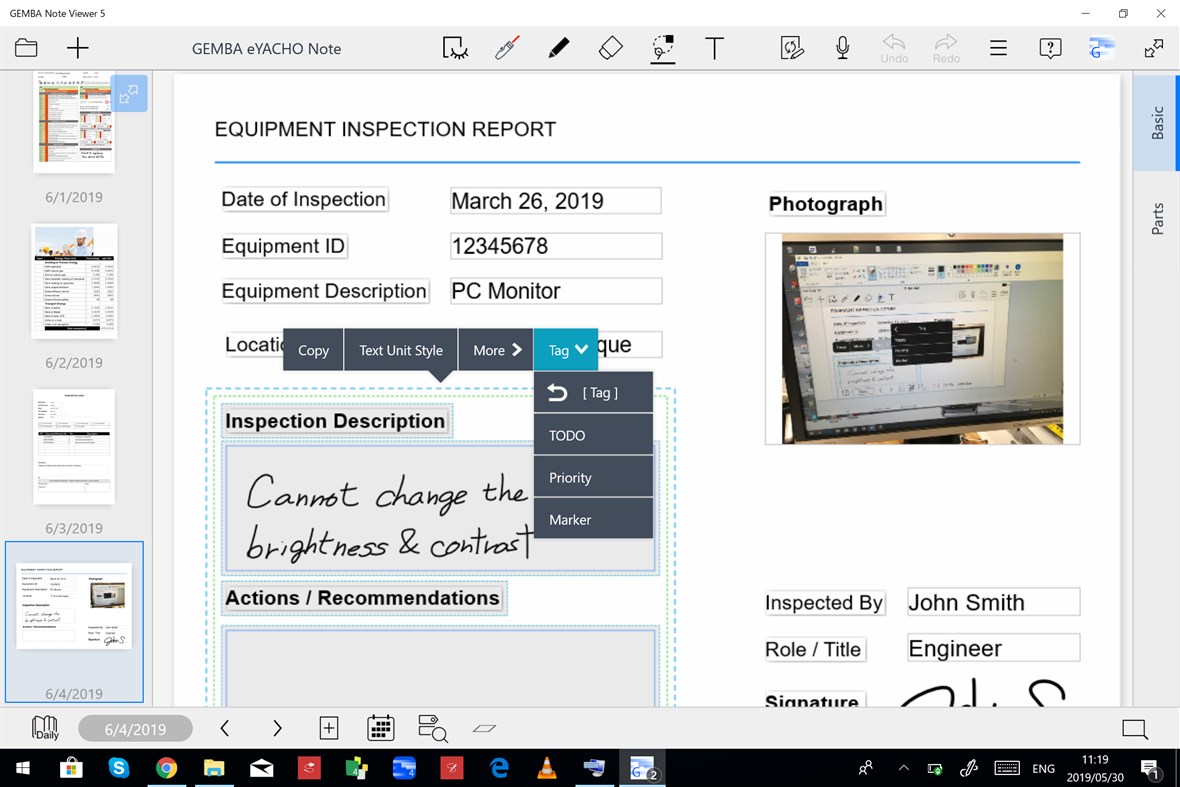
Task: Expand the page list panel
Action: point(128,92)
